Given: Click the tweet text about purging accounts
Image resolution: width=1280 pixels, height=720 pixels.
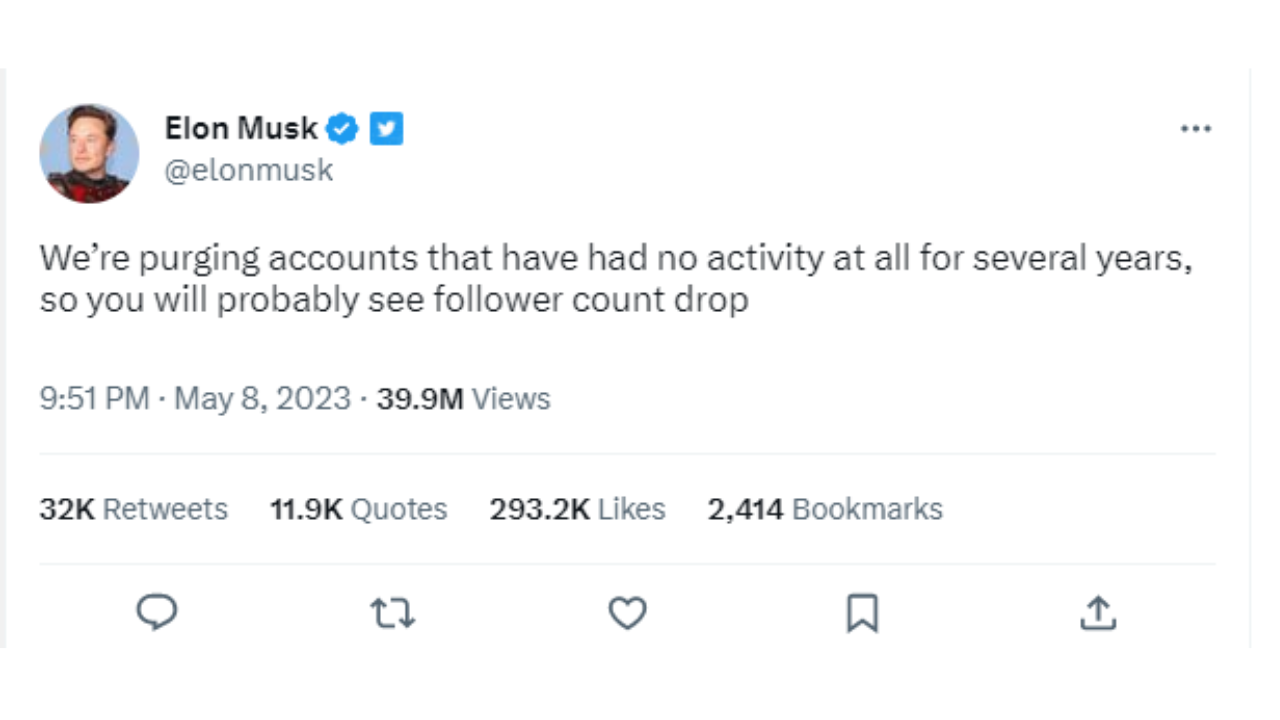Looking at the screenshot, I should [615, 279].
